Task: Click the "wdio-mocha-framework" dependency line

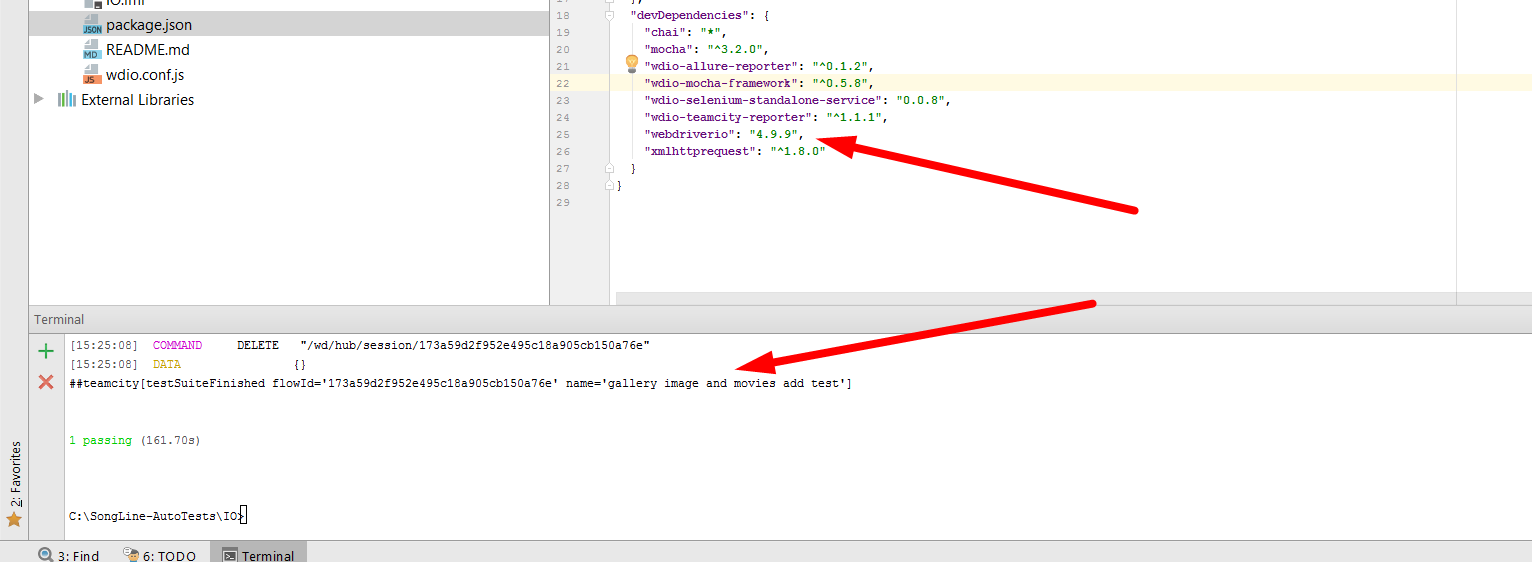Action: pyautogui.click(x=759, y=83)
